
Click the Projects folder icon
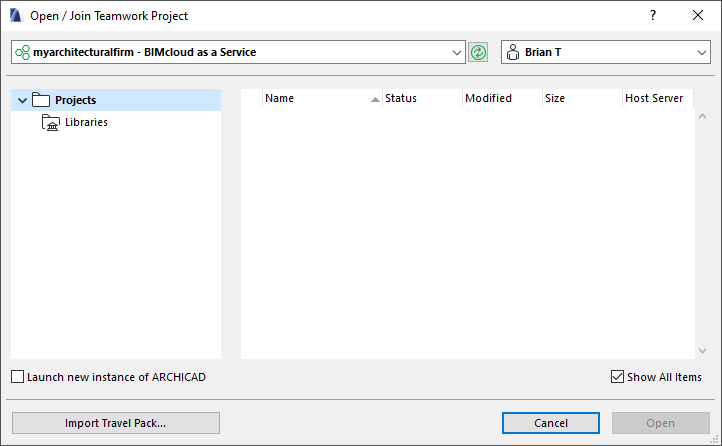pyautogui.click(x=41, y=100)
